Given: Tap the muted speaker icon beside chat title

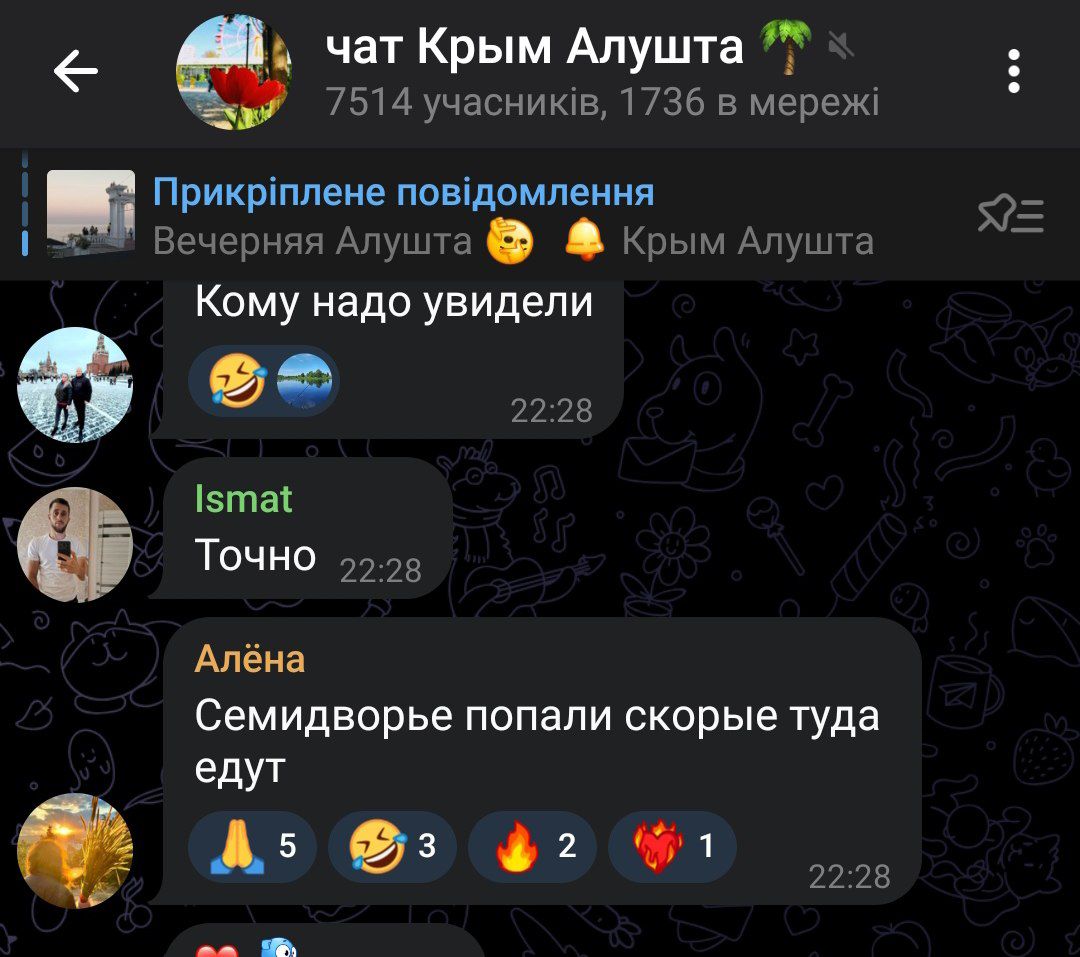Looking at the screenshot, I should coord(840,46).
